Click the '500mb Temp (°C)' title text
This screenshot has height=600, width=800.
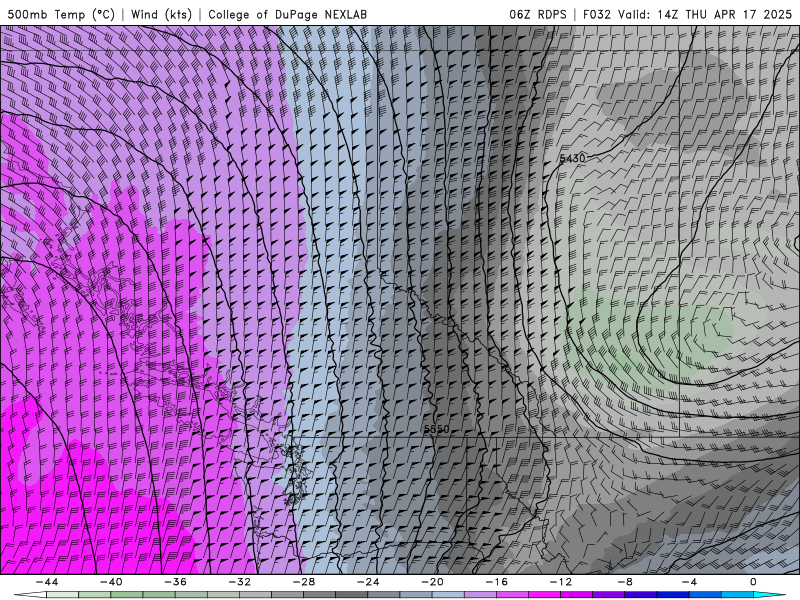[x=61, y=14]
